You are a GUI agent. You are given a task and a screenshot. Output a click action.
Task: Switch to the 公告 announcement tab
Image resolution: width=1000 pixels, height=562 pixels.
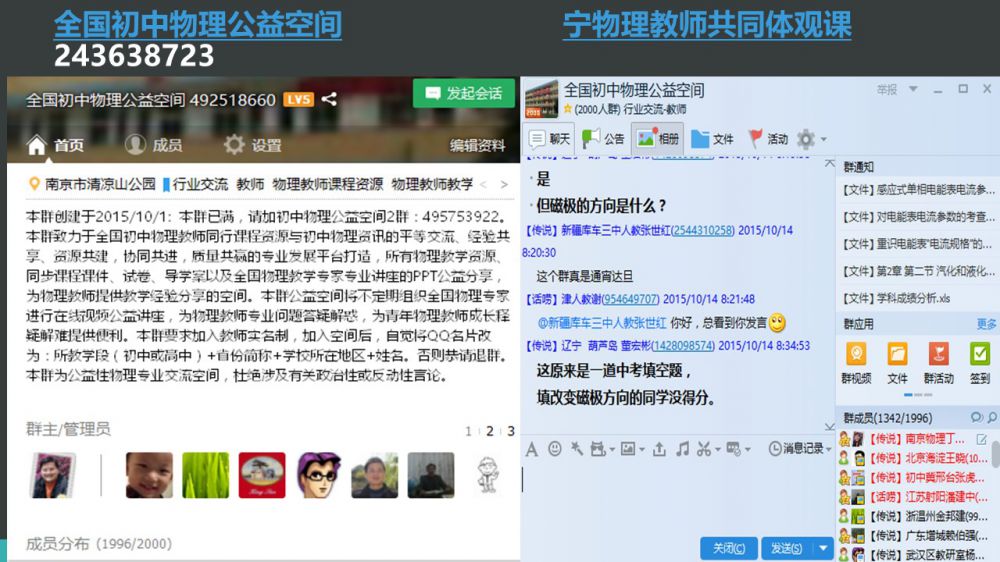tap(604, 139)
